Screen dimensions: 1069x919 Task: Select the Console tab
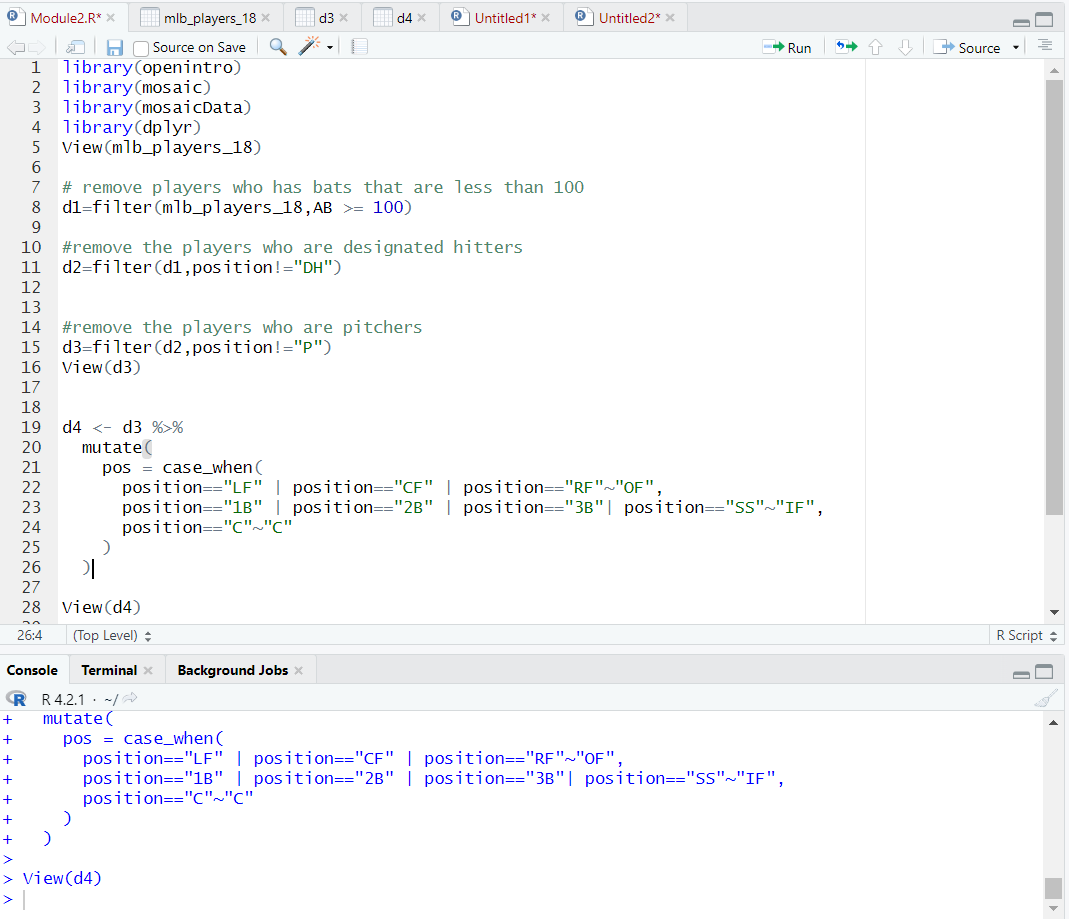click(32, 670)
